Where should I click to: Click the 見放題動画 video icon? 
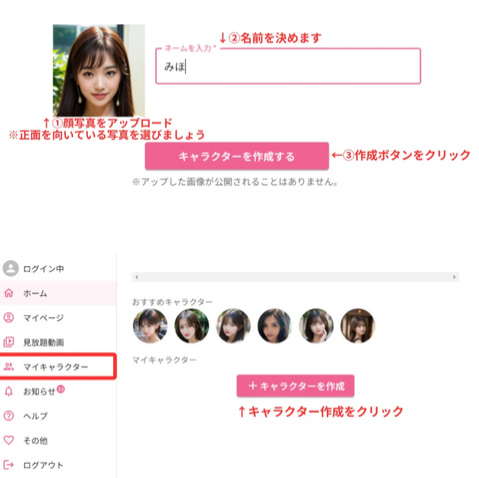(9, 342)
